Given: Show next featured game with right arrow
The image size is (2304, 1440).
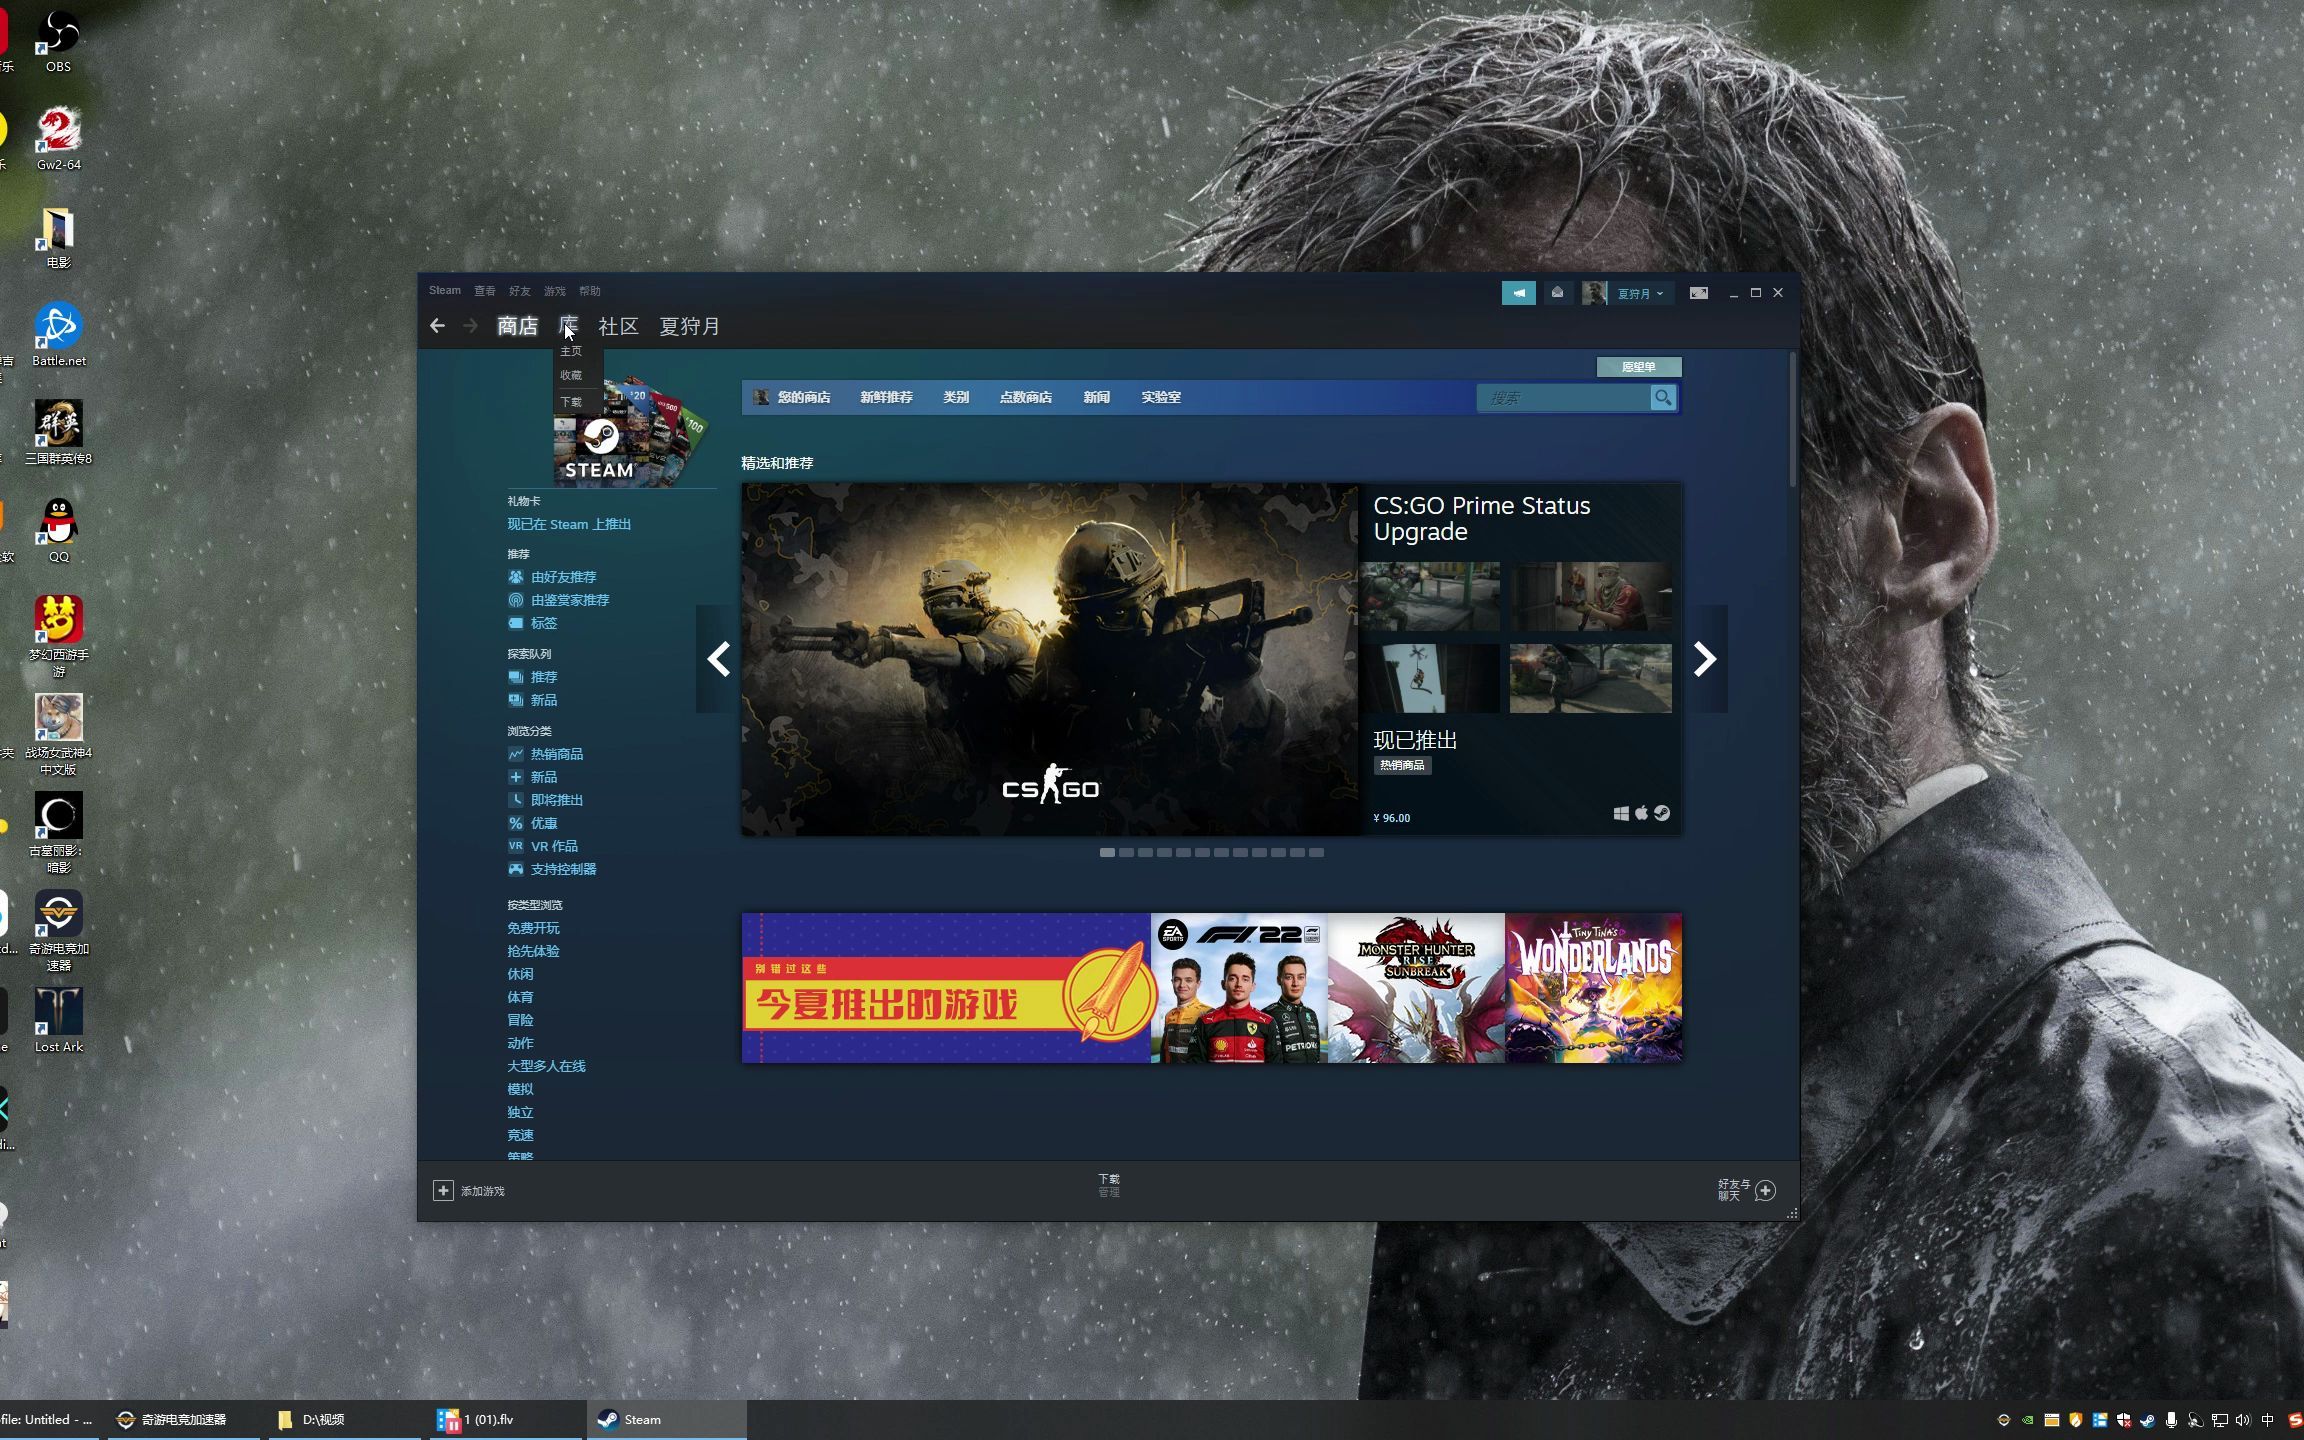Looking at the screenshot, I should coord(1705,659).
